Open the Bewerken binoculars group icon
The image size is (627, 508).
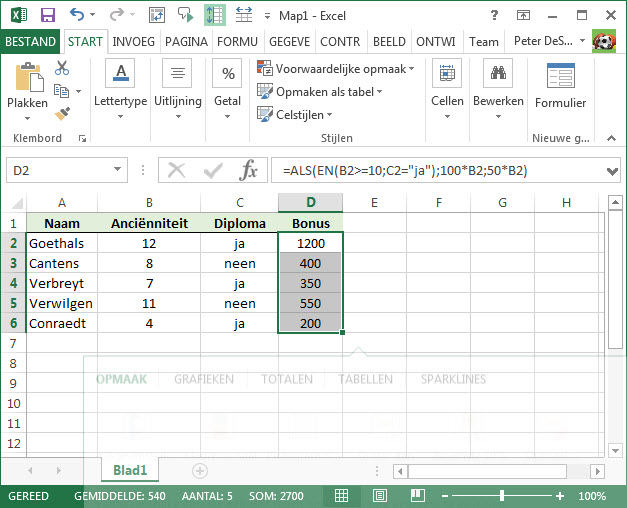click(498, 73)
